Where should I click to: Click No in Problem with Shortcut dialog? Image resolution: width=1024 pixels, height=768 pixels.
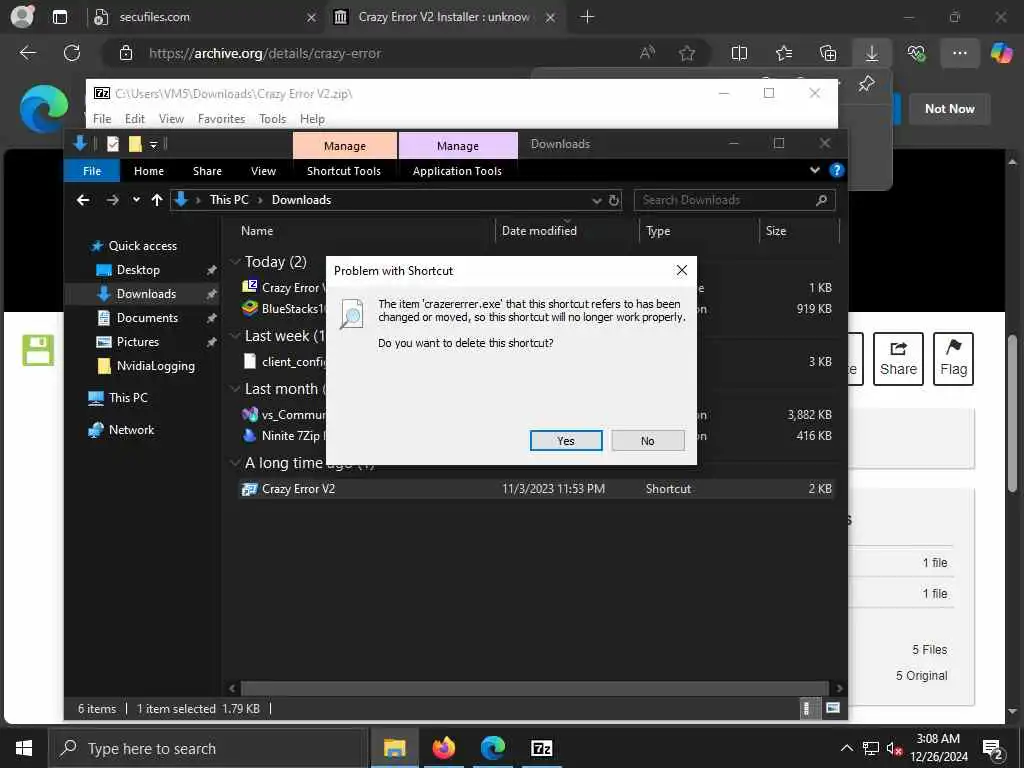(647, 441)
